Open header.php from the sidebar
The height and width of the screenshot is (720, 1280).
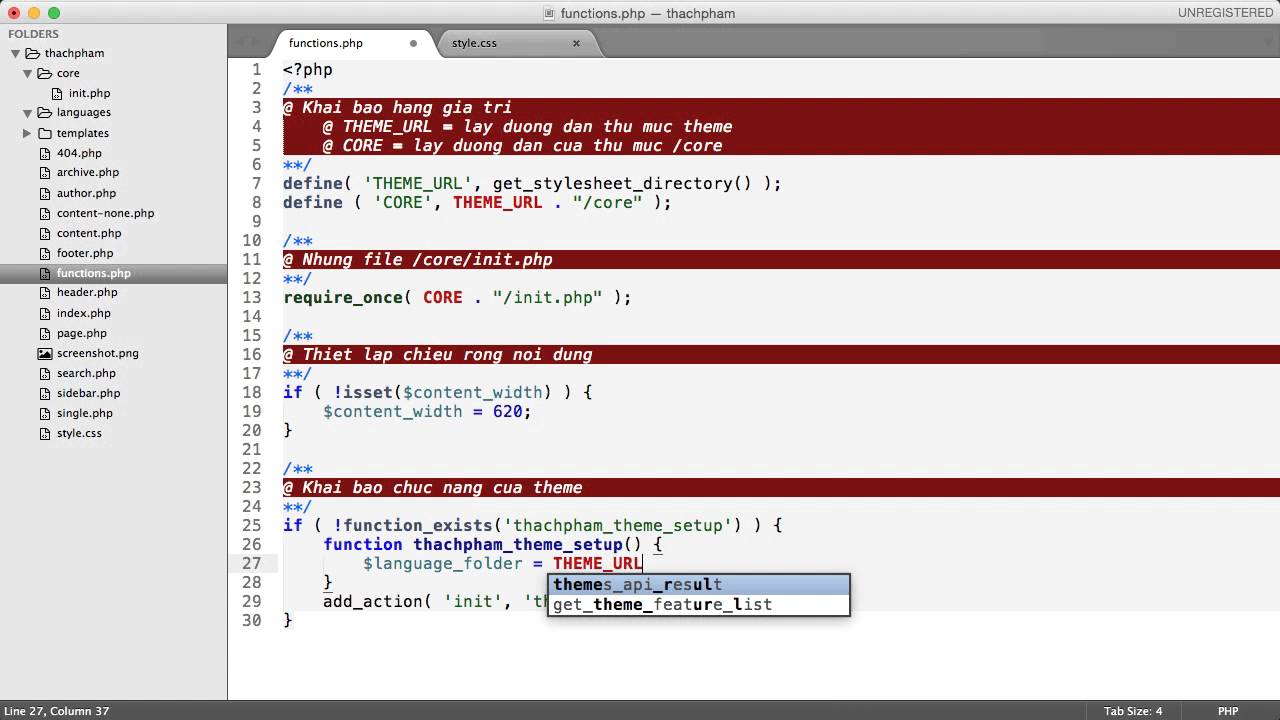(87, 293)
